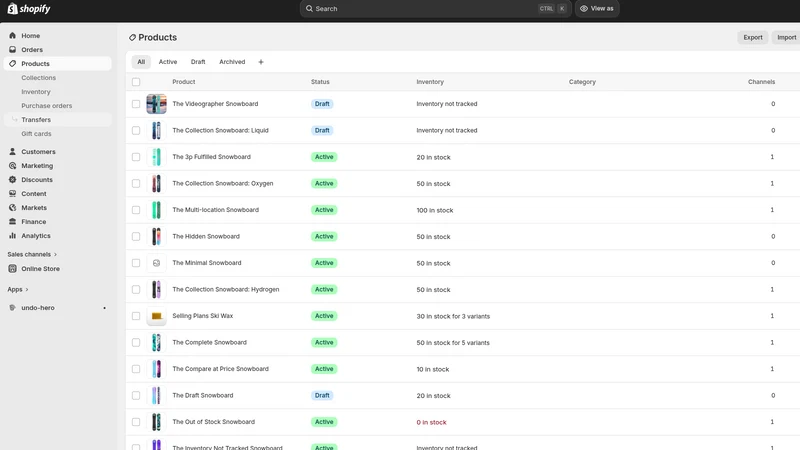Click the Shopify logo

pos(29,9)
